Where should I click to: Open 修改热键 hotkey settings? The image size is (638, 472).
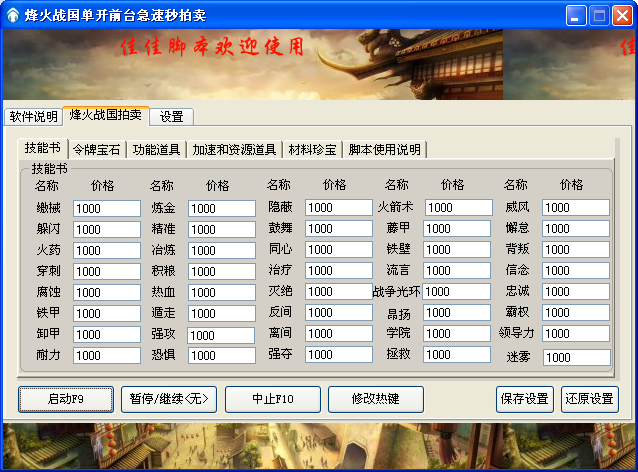[x=376, y=399]
